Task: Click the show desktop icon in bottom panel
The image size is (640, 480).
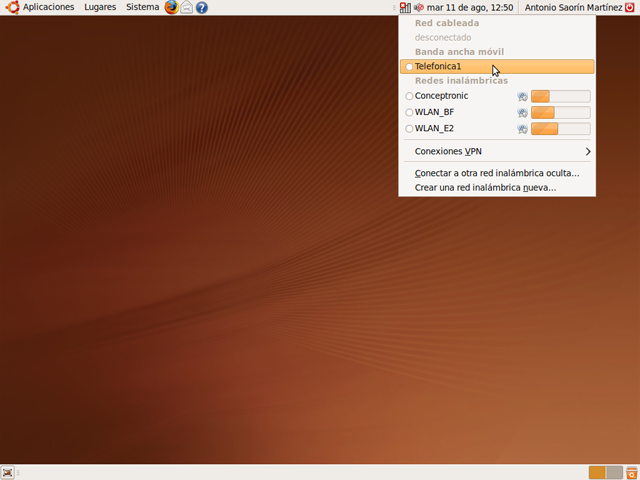Action: tap(8, 472)
